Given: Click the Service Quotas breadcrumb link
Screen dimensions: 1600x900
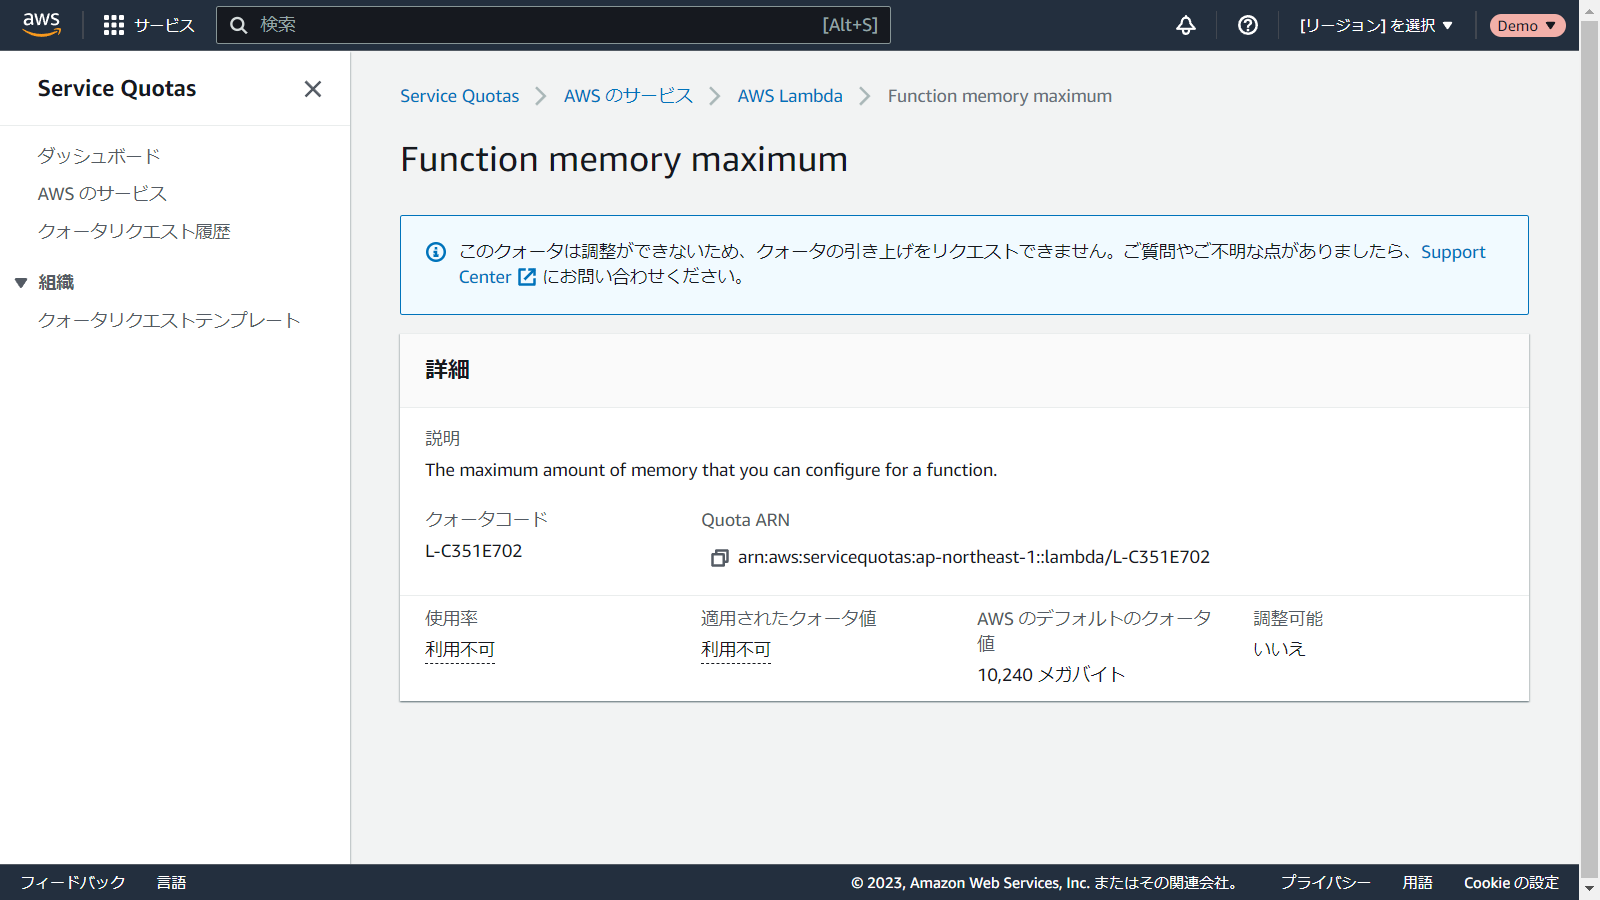Looking at the screenshot, I should tap(459, 96).
